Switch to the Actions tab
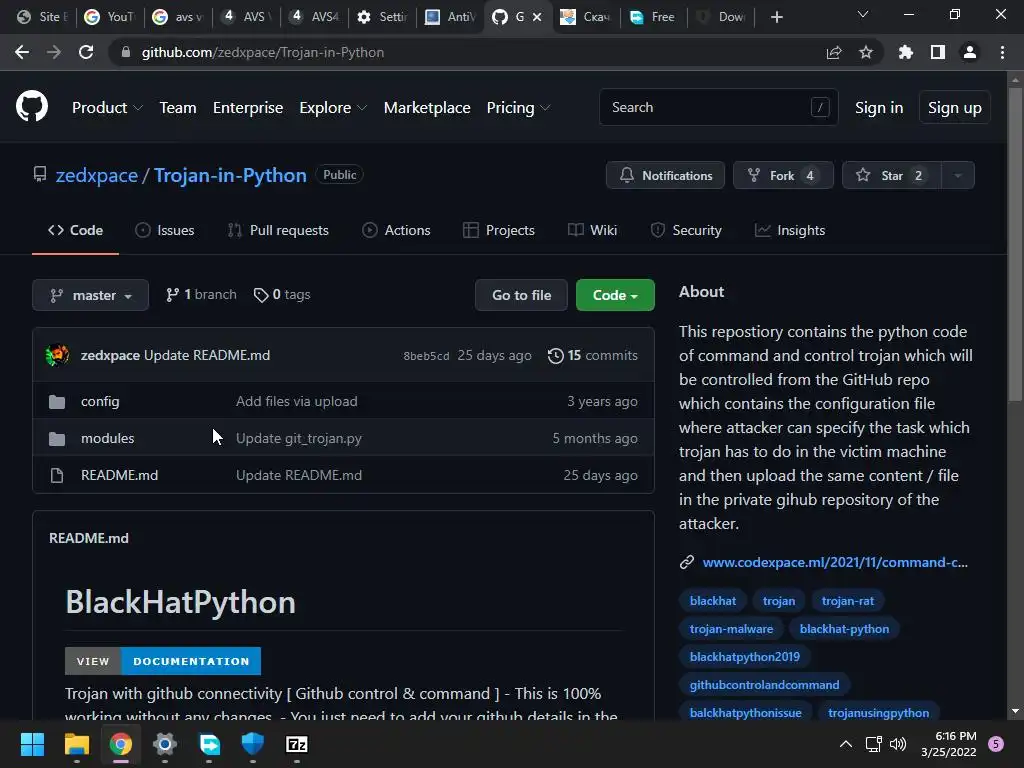1024x768 pixels. coord(396,231)
